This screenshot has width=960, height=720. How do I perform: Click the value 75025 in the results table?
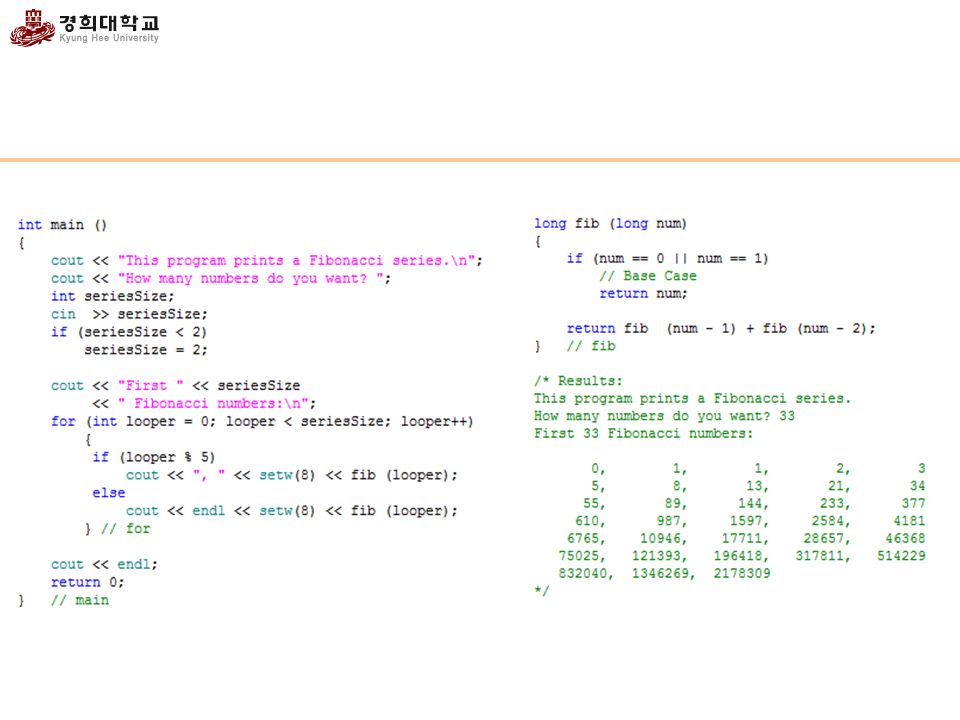(x=579, y=556)
